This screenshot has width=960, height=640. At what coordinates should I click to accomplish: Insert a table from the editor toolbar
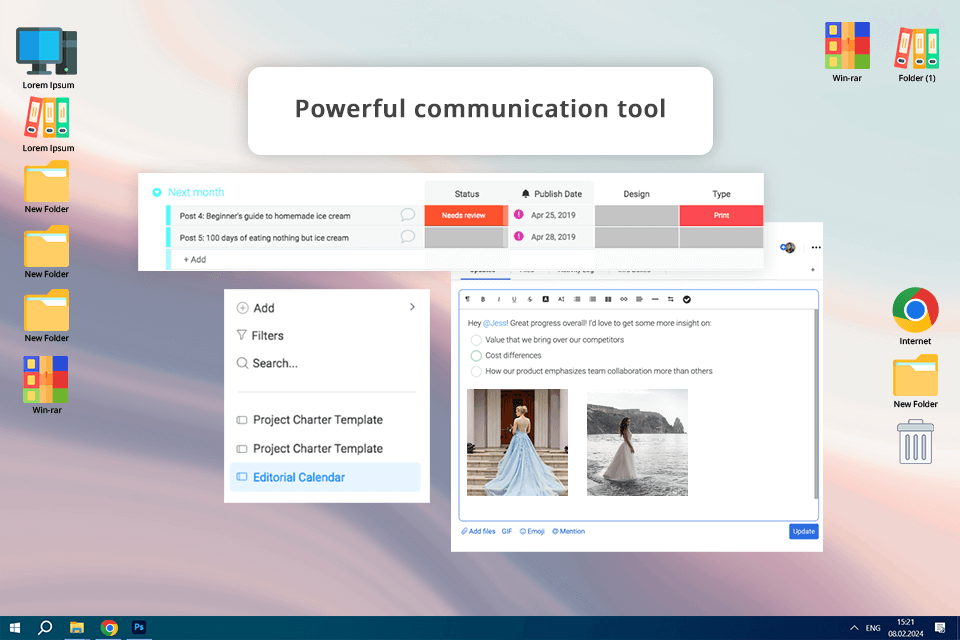tap(608, 299)
